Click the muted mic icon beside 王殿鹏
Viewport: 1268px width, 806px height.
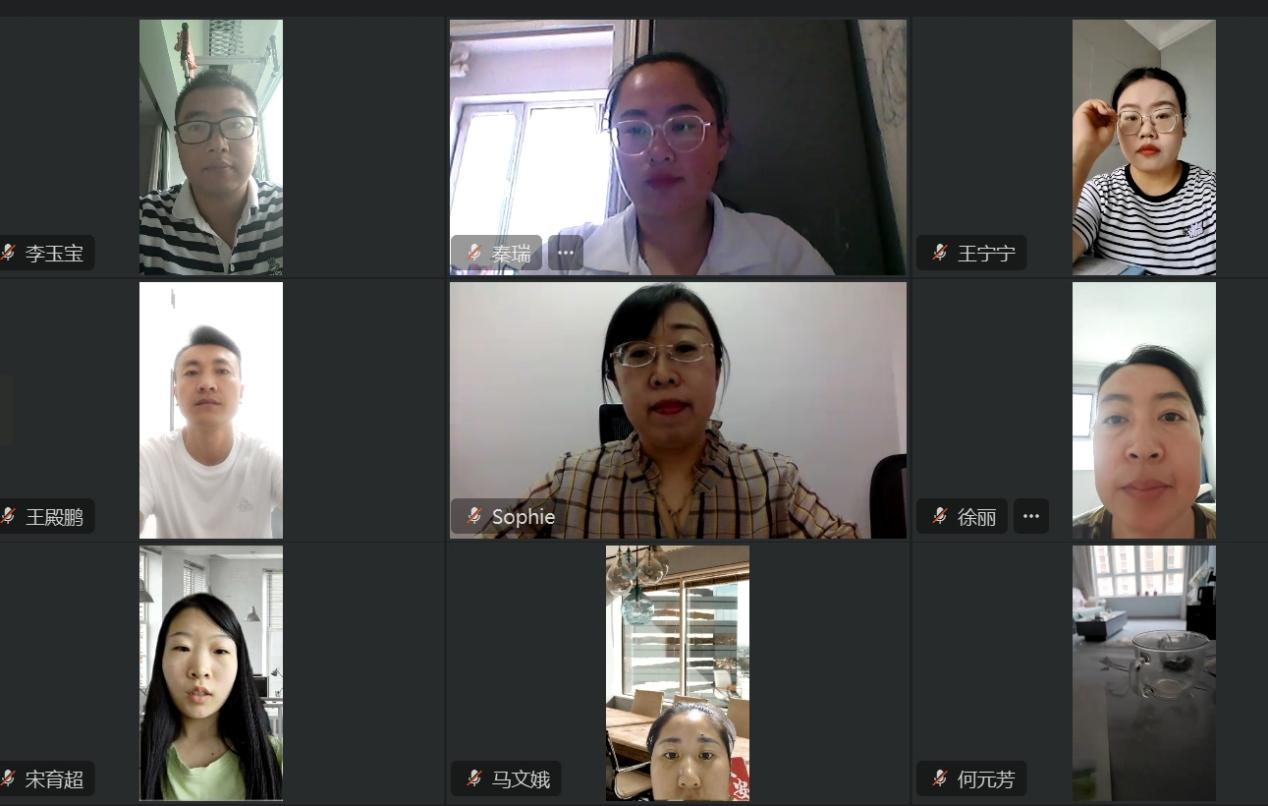coord(8,517)
